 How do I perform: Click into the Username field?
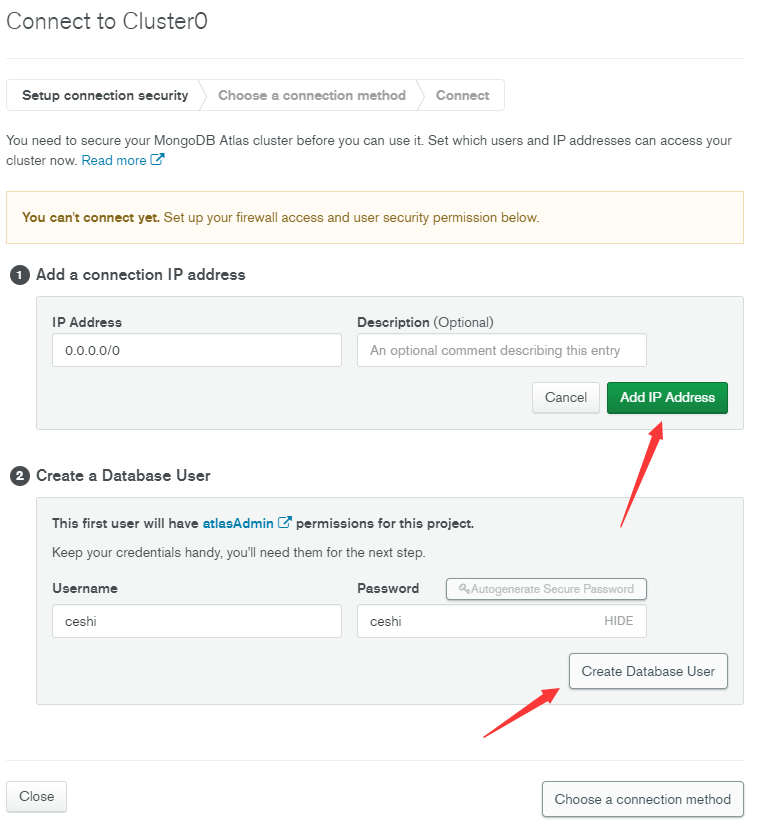[x=197, y=621]
